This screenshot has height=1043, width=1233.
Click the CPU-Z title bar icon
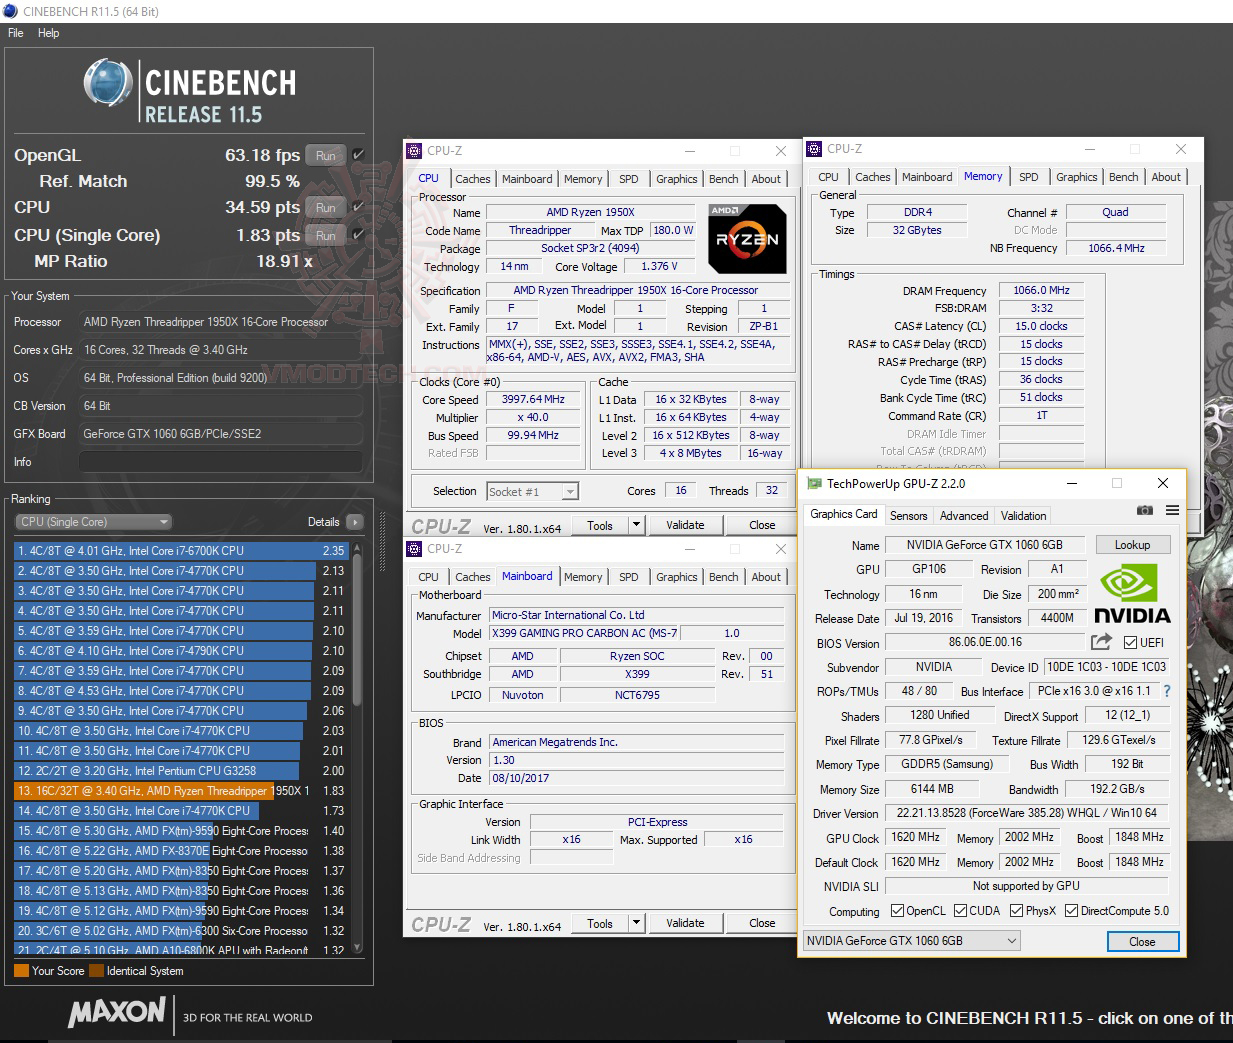tap(413, 151)
